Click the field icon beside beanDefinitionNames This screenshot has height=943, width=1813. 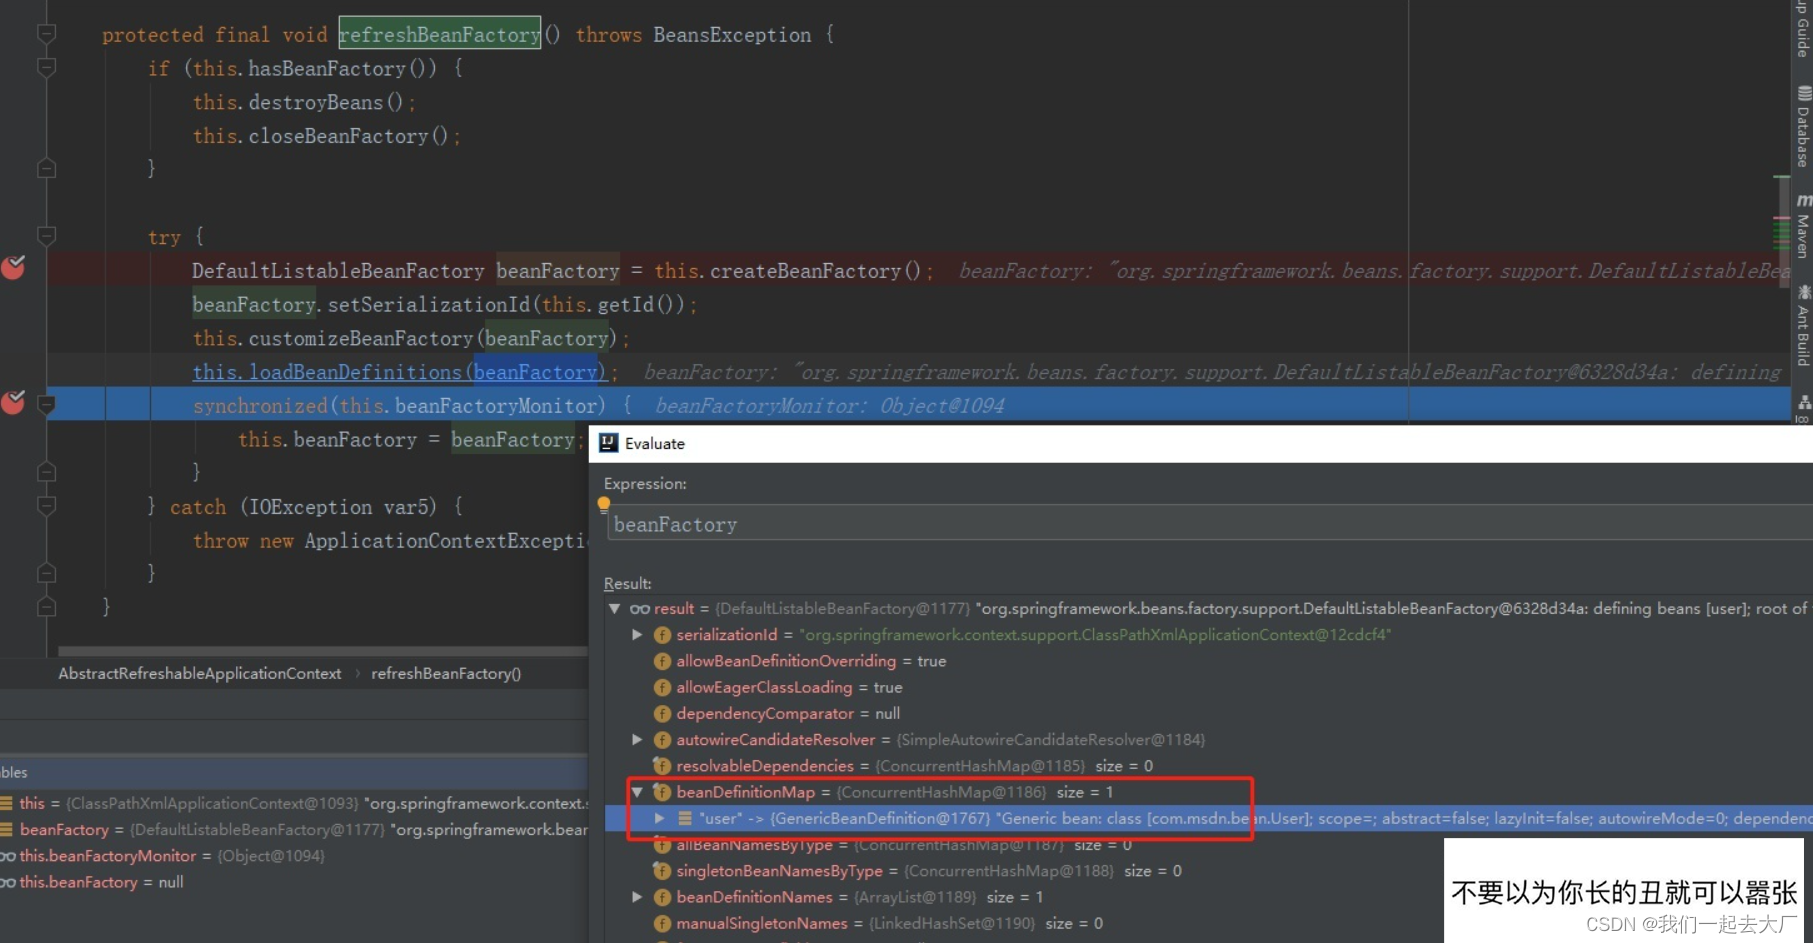[662, 897]
